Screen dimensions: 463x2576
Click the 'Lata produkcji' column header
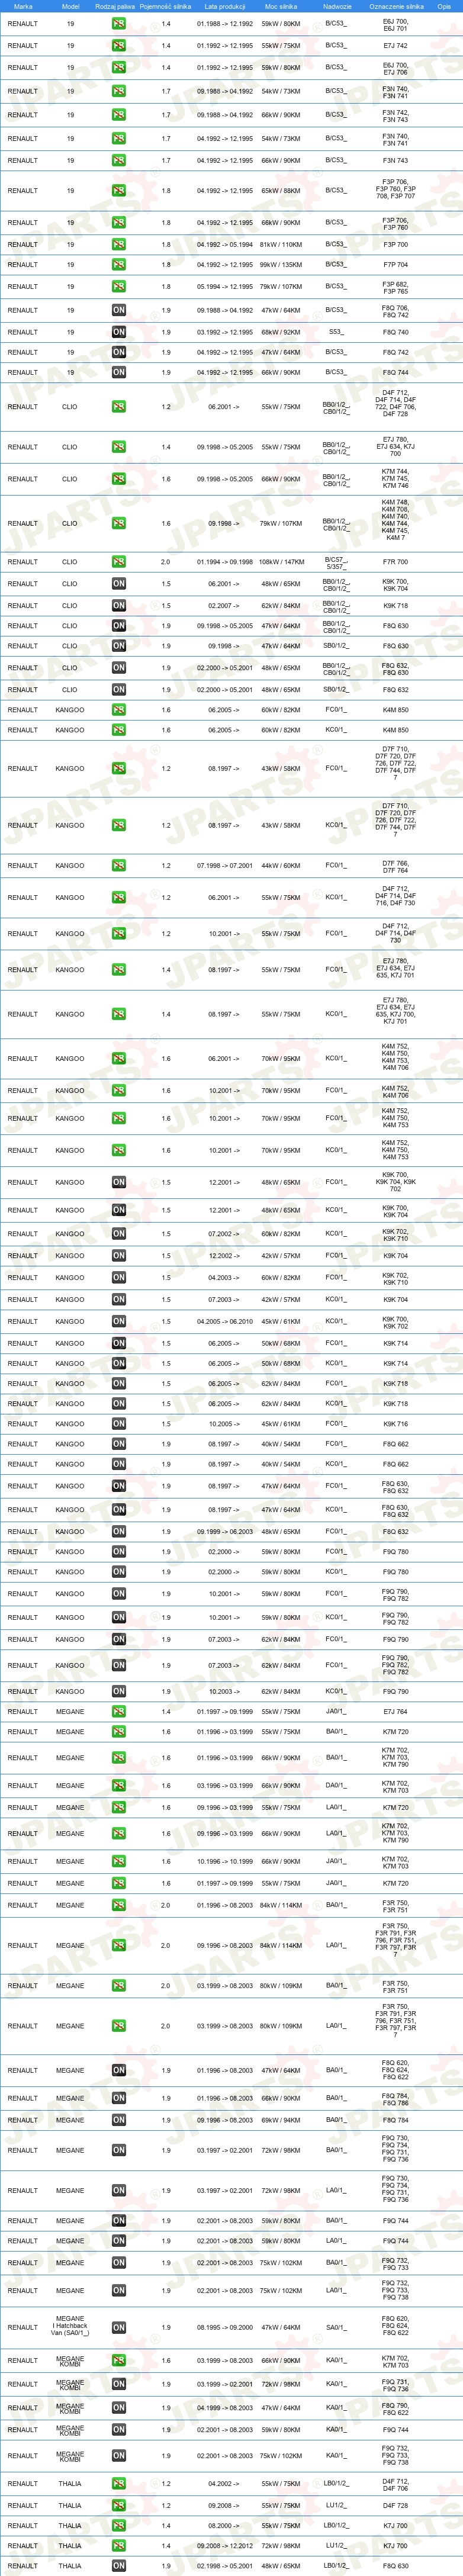click(225, 6)
